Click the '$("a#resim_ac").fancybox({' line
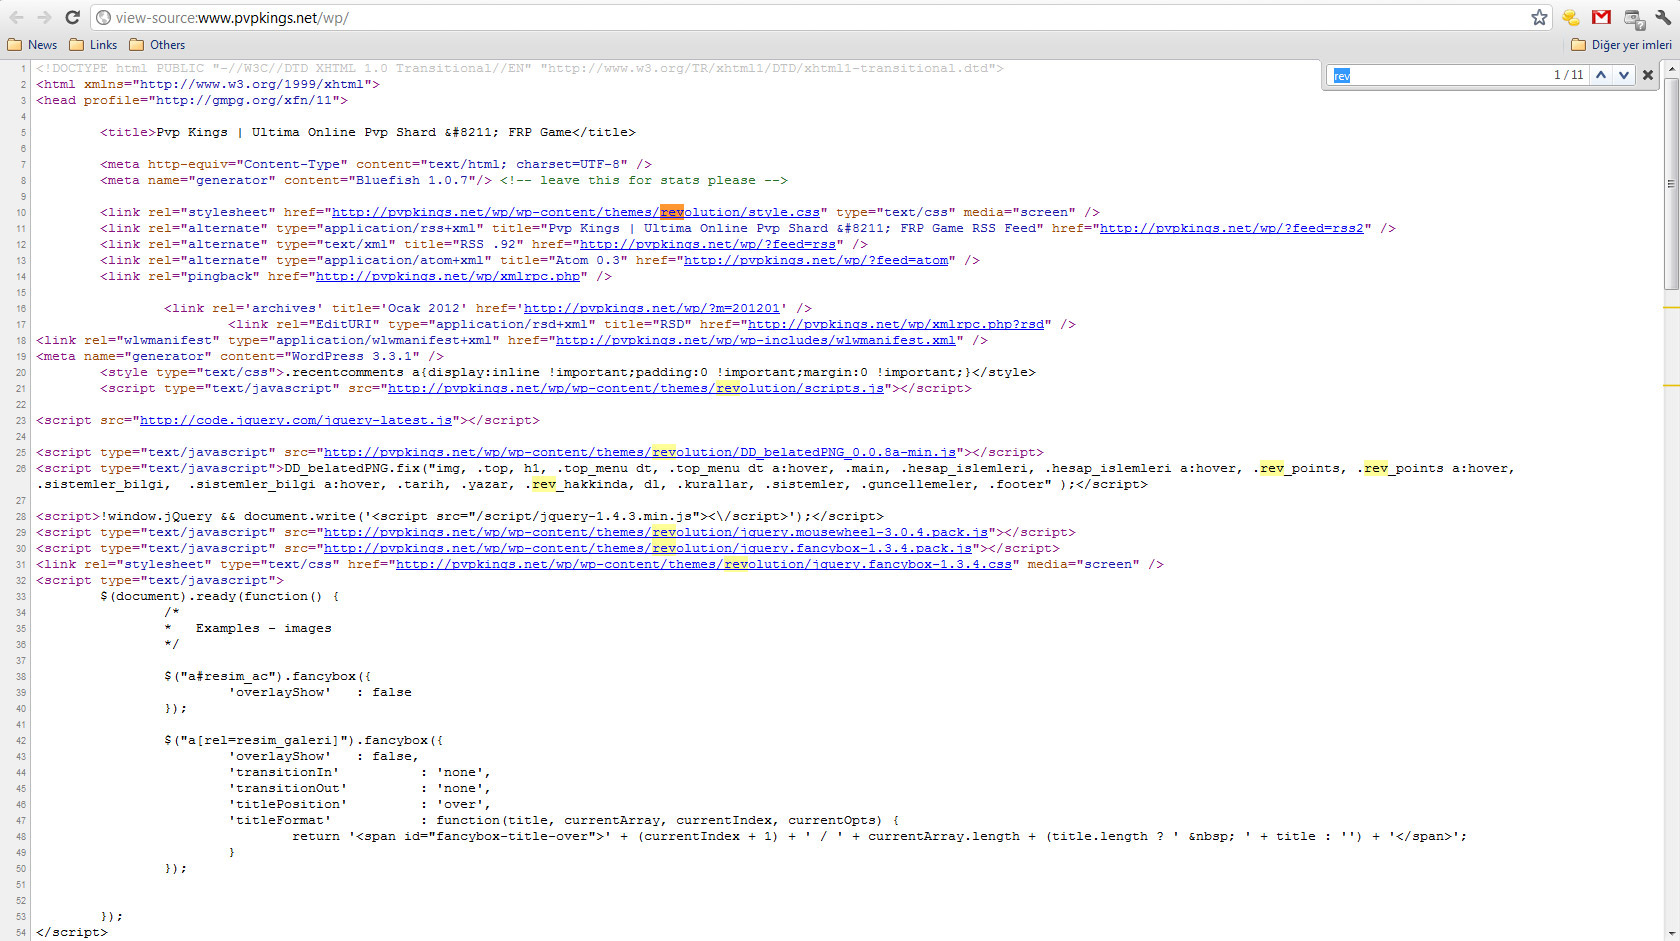 [x=268, y=676]
